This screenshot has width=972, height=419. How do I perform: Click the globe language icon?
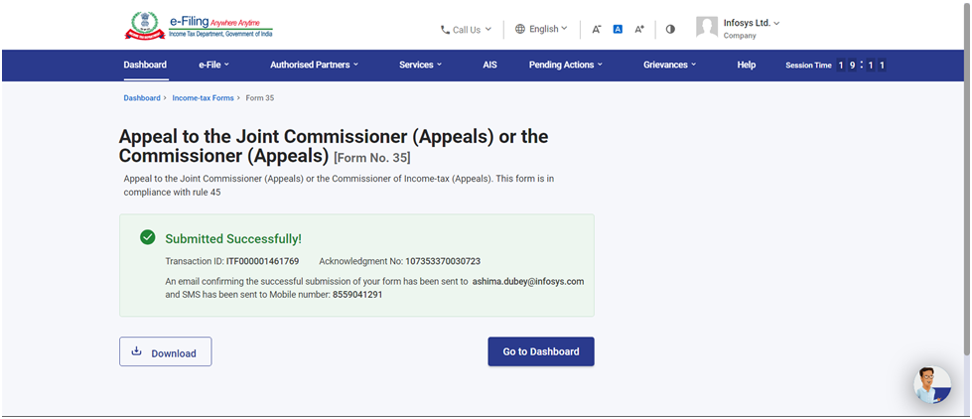[520, 29]
